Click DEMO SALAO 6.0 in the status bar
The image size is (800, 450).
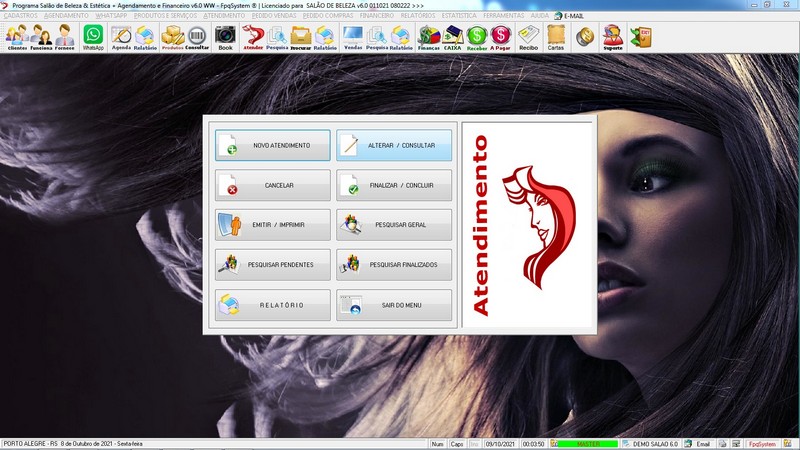click(x=655, y=444)
